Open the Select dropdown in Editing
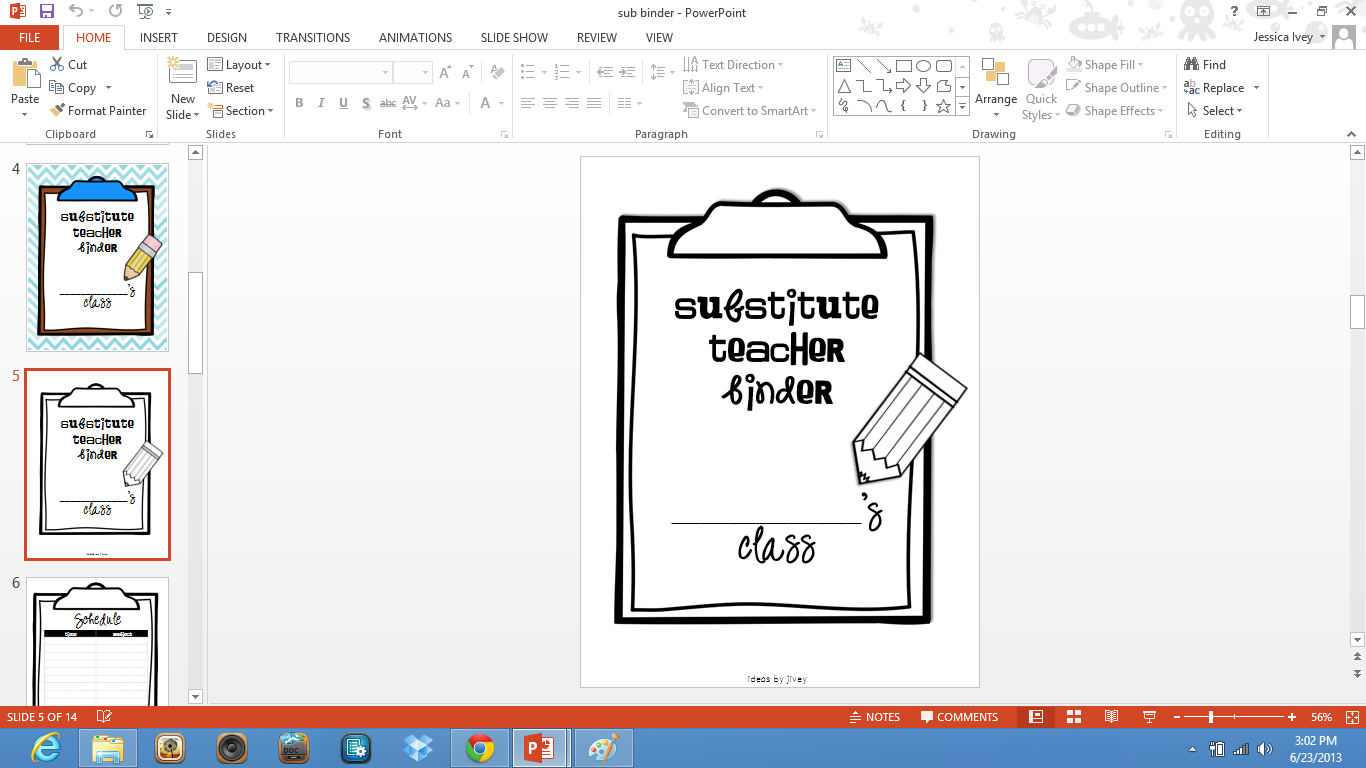Image resolution: width=1366 pixels, height=768 pixels. [1216, 111]
